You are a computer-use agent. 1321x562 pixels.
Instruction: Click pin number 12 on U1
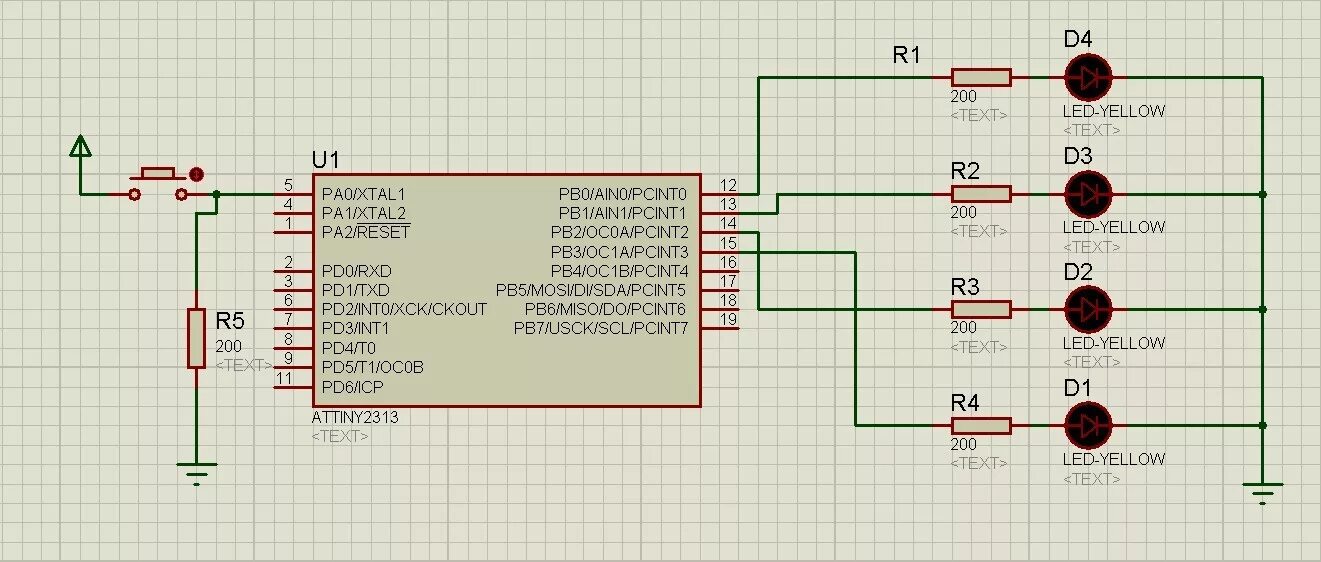pos(728,185)
